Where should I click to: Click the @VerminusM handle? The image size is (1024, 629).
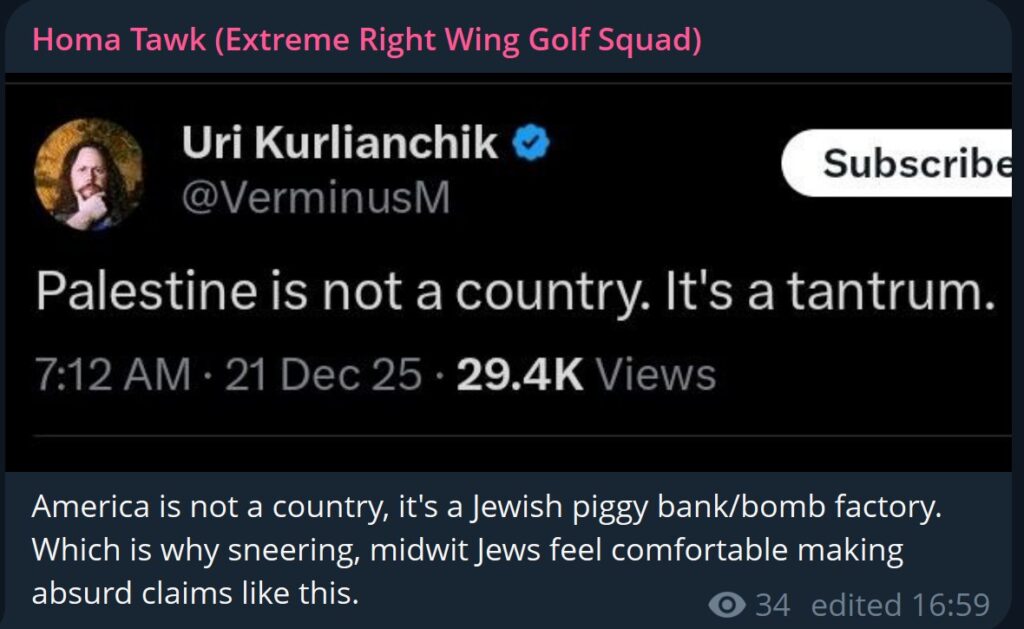(x=315, y=199)
